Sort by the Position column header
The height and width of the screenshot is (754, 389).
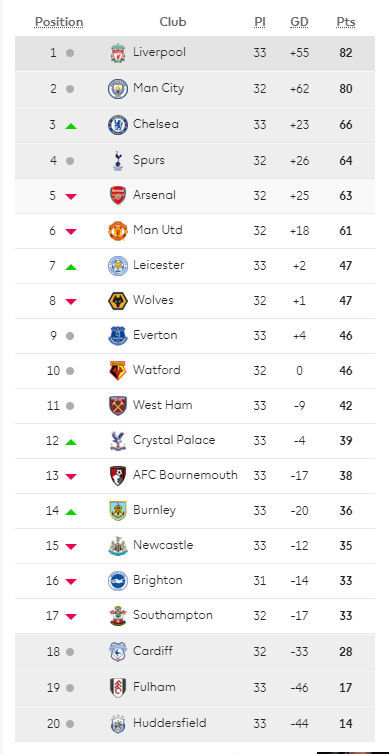[59, 22]
